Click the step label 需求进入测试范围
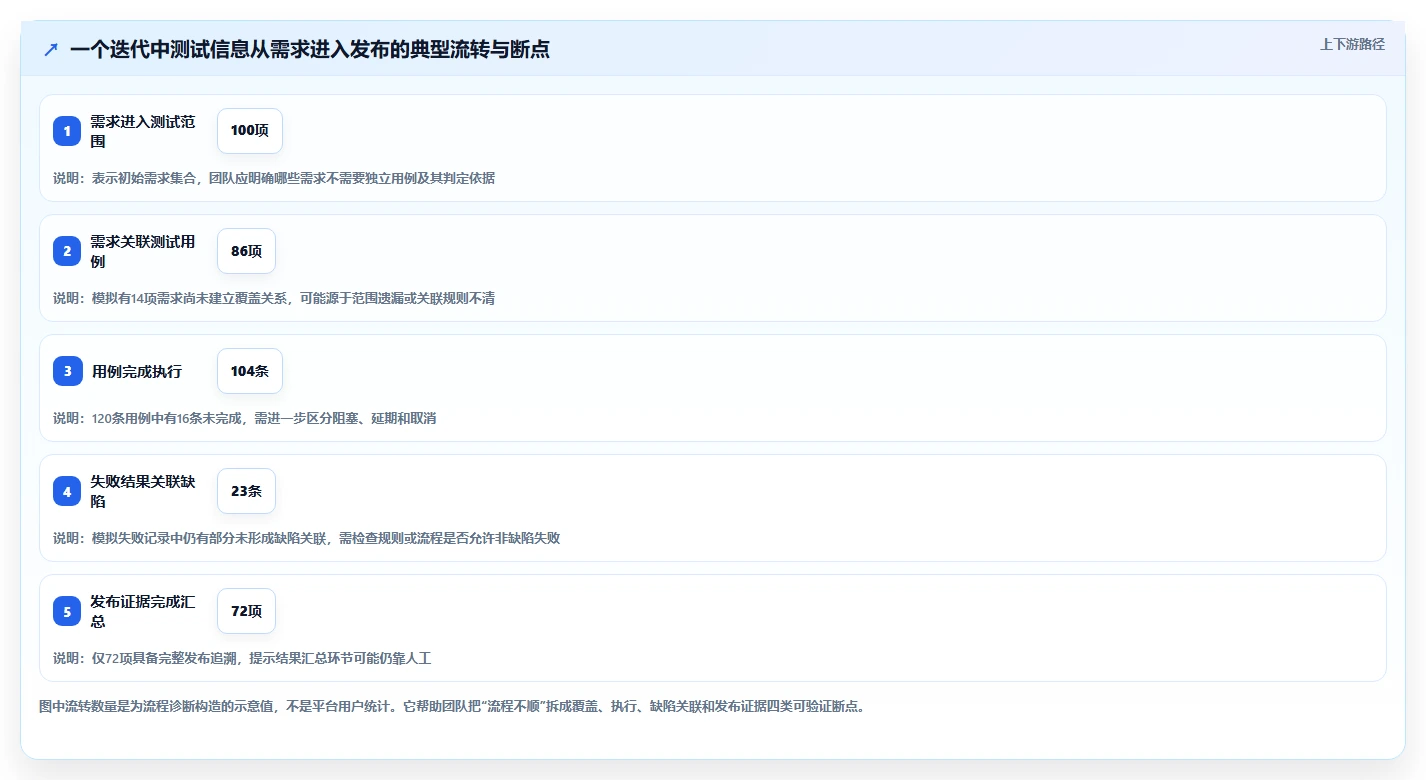 click(x=143, y=131)
